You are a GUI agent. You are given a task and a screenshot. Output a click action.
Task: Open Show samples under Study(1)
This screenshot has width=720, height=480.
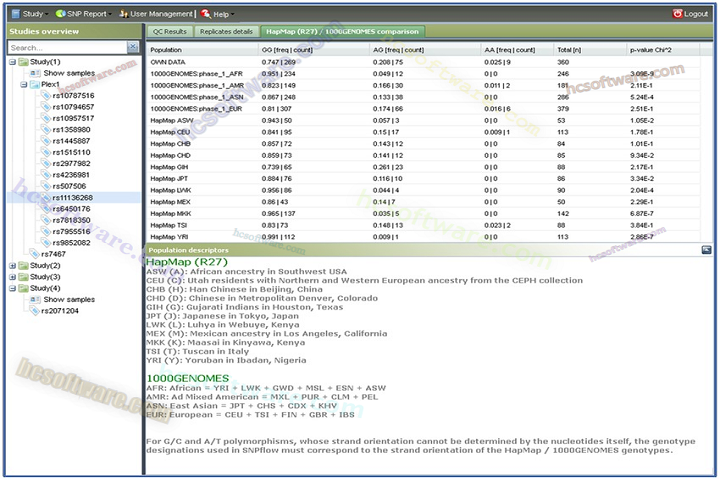[69, 73]
